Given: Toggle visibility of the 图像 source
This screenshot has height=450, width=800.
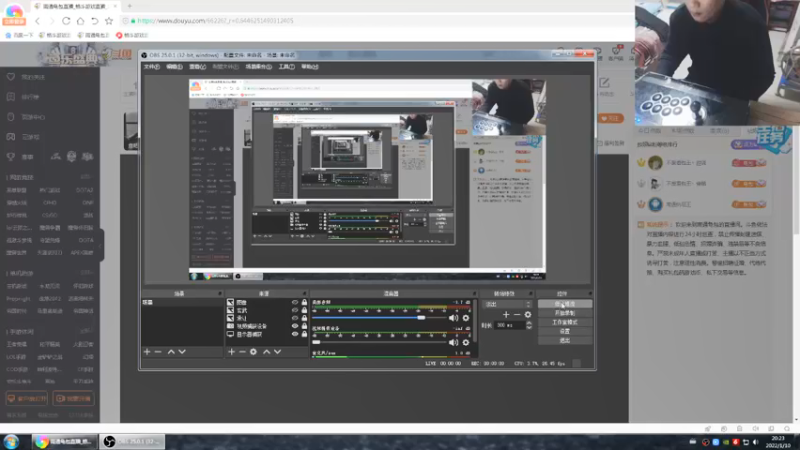Looking at the screenshot, I should (x=295, y=303).
